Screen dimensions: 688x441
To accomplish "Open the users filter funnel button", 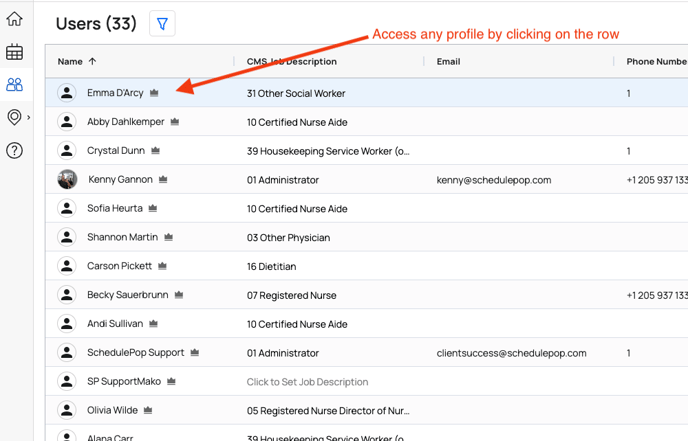I will [162, 24].
